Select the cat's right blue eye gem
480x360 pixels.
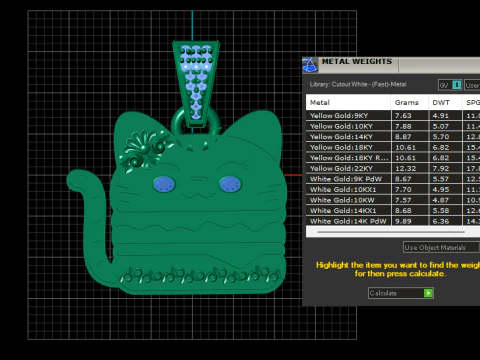point(230,184)
